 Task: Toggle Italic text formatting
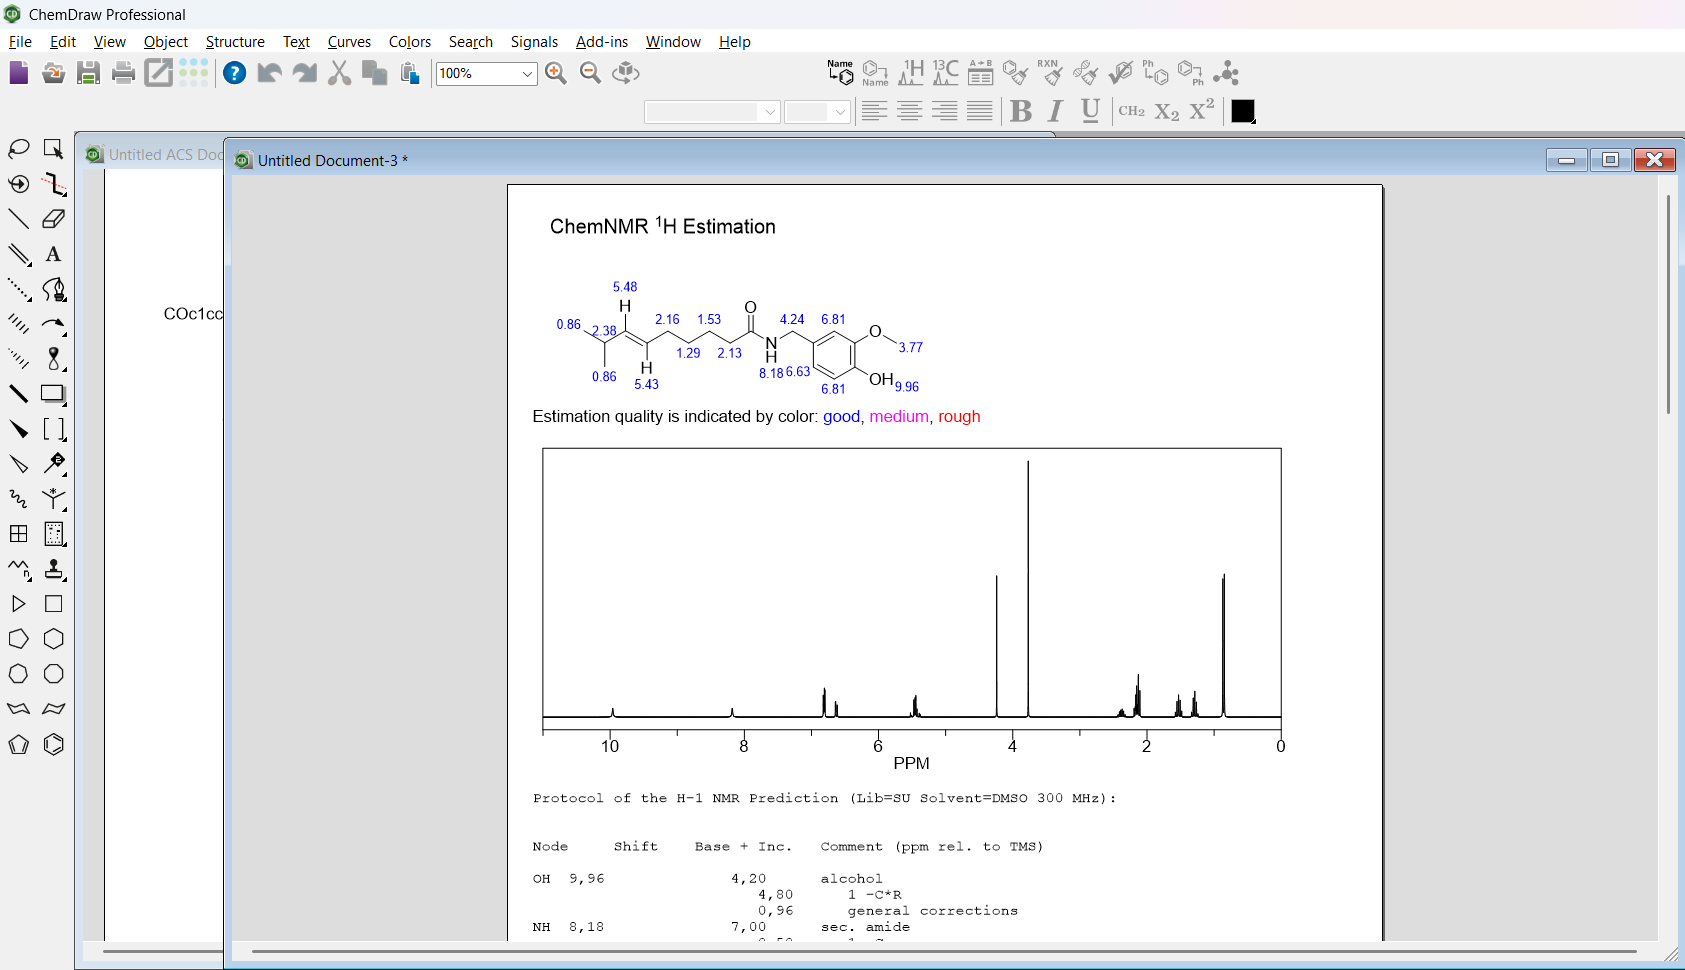tap(1056, 111)
